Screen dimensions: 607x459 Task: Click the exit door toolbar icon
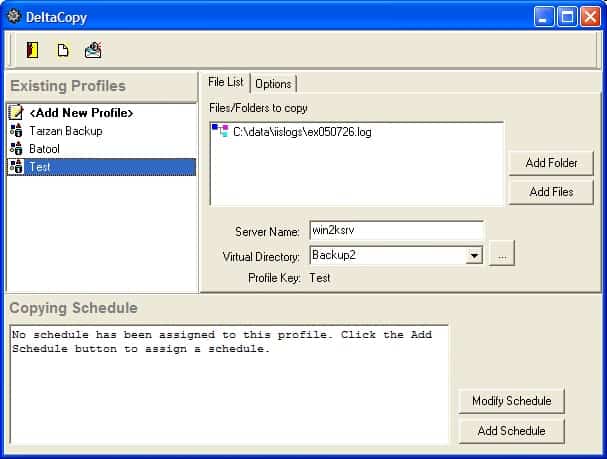pos(32,49)
